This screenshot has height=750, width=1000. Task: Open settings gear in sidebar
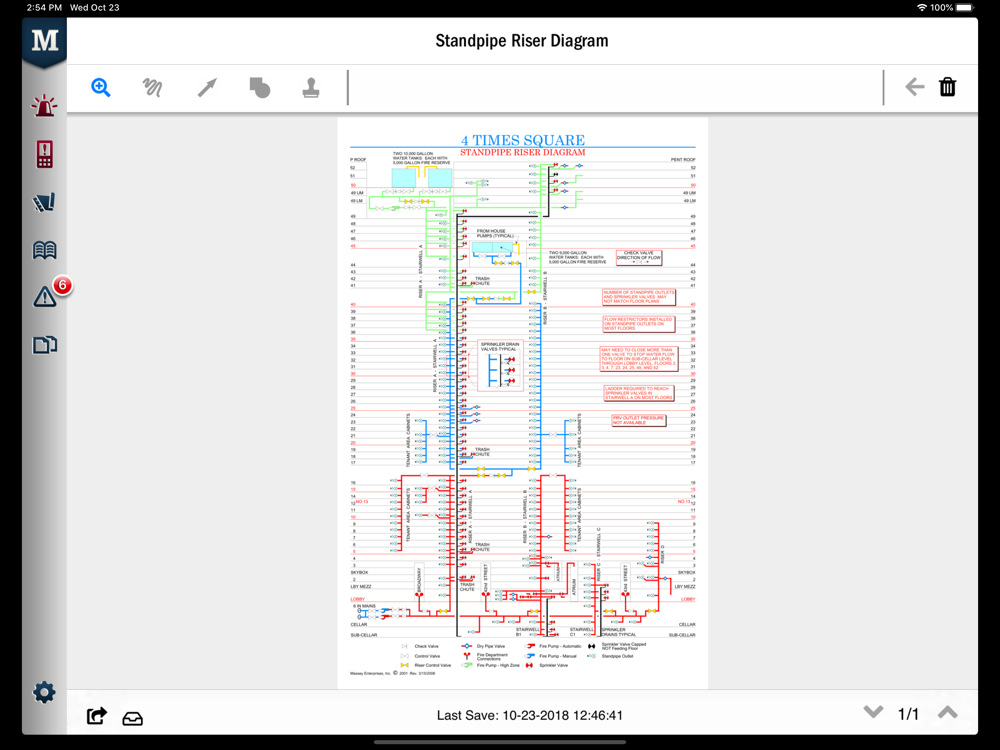(x=45, y=692)
